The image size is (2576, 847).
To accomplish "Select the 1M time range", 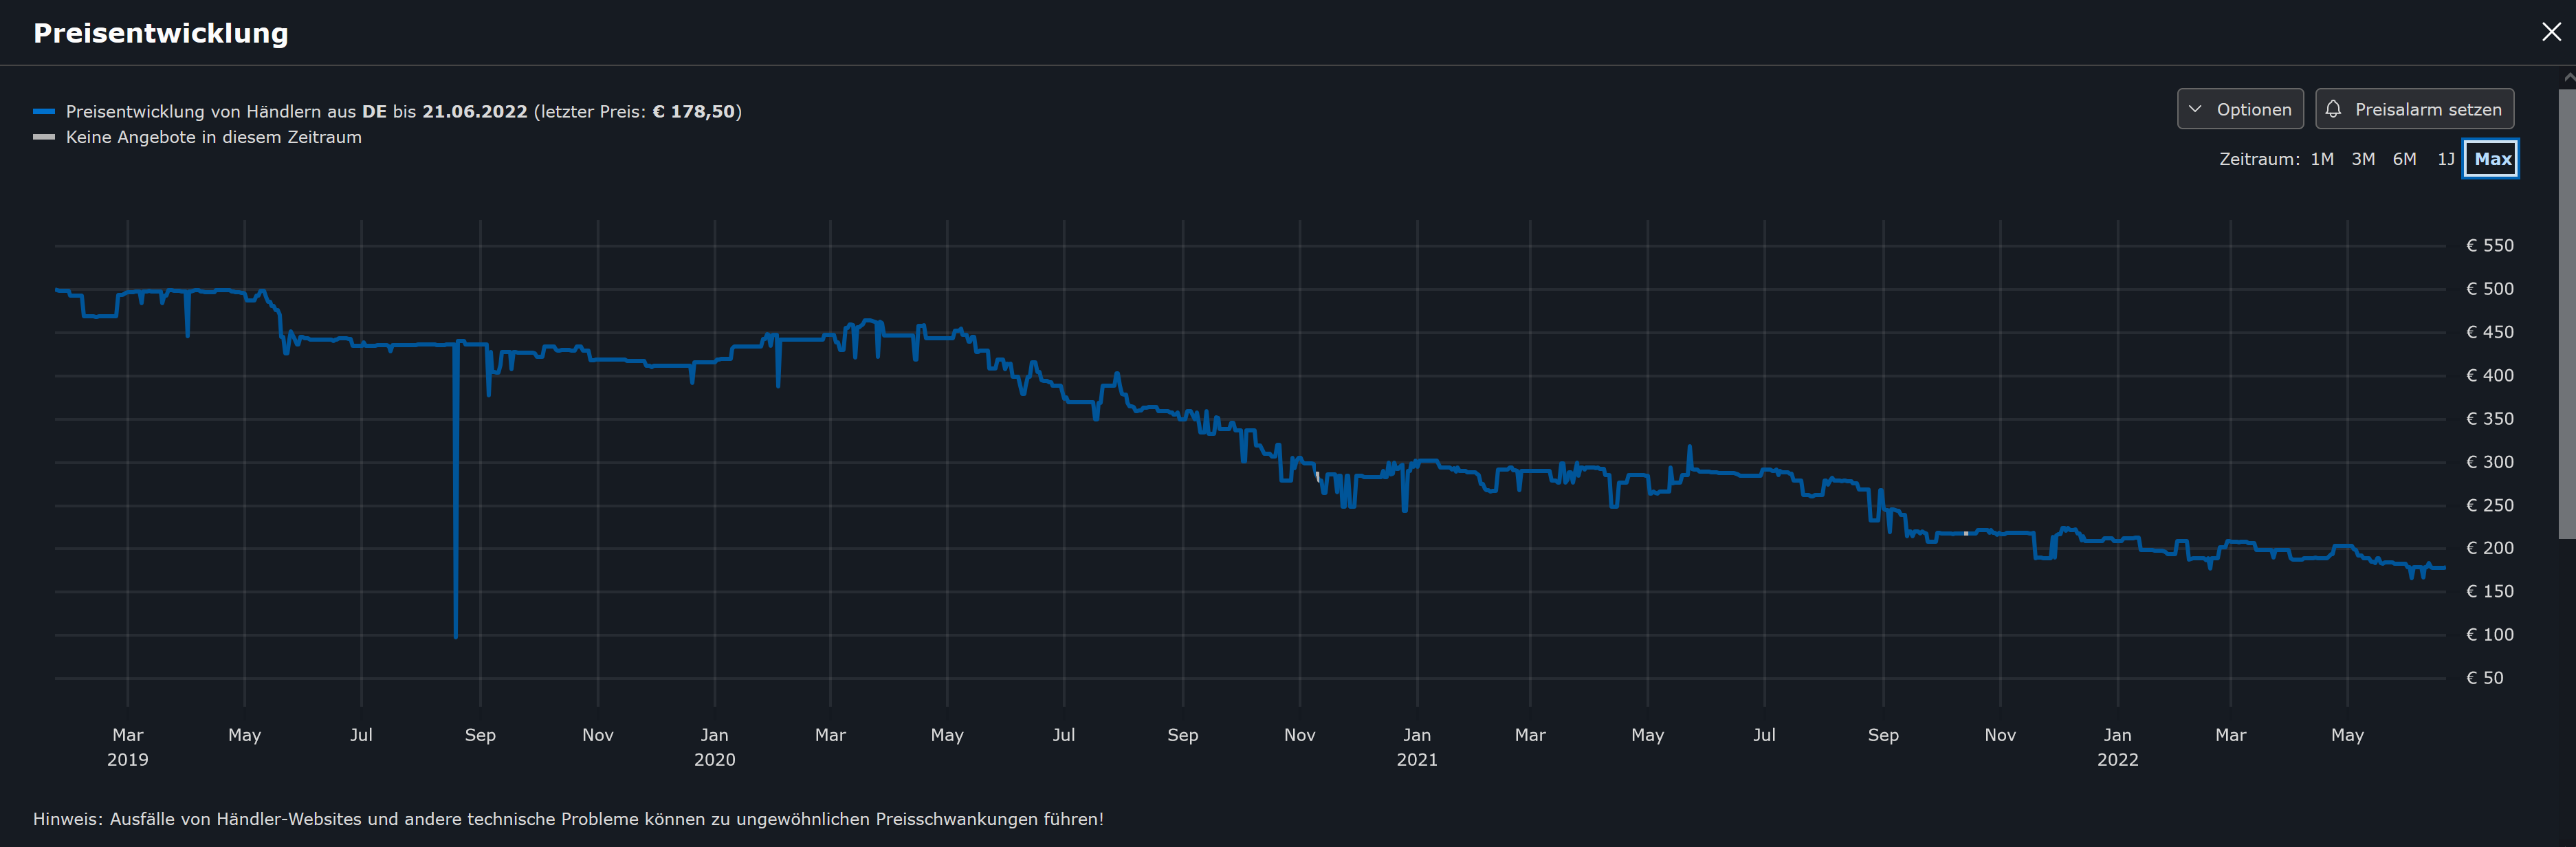I will 2321,159.
